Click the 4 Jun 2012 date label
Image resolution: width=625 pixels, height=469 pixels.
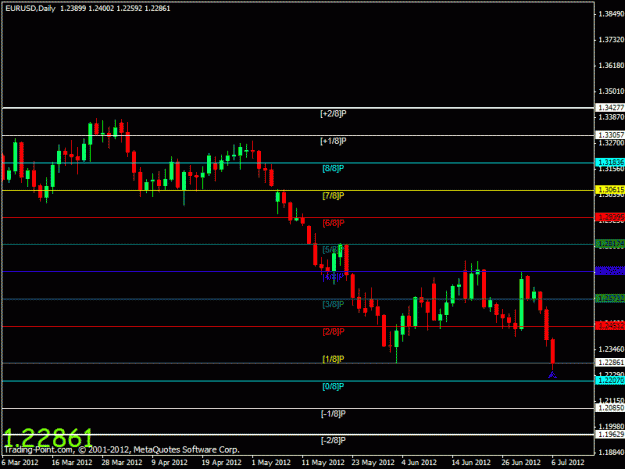(x=419, y=462)
